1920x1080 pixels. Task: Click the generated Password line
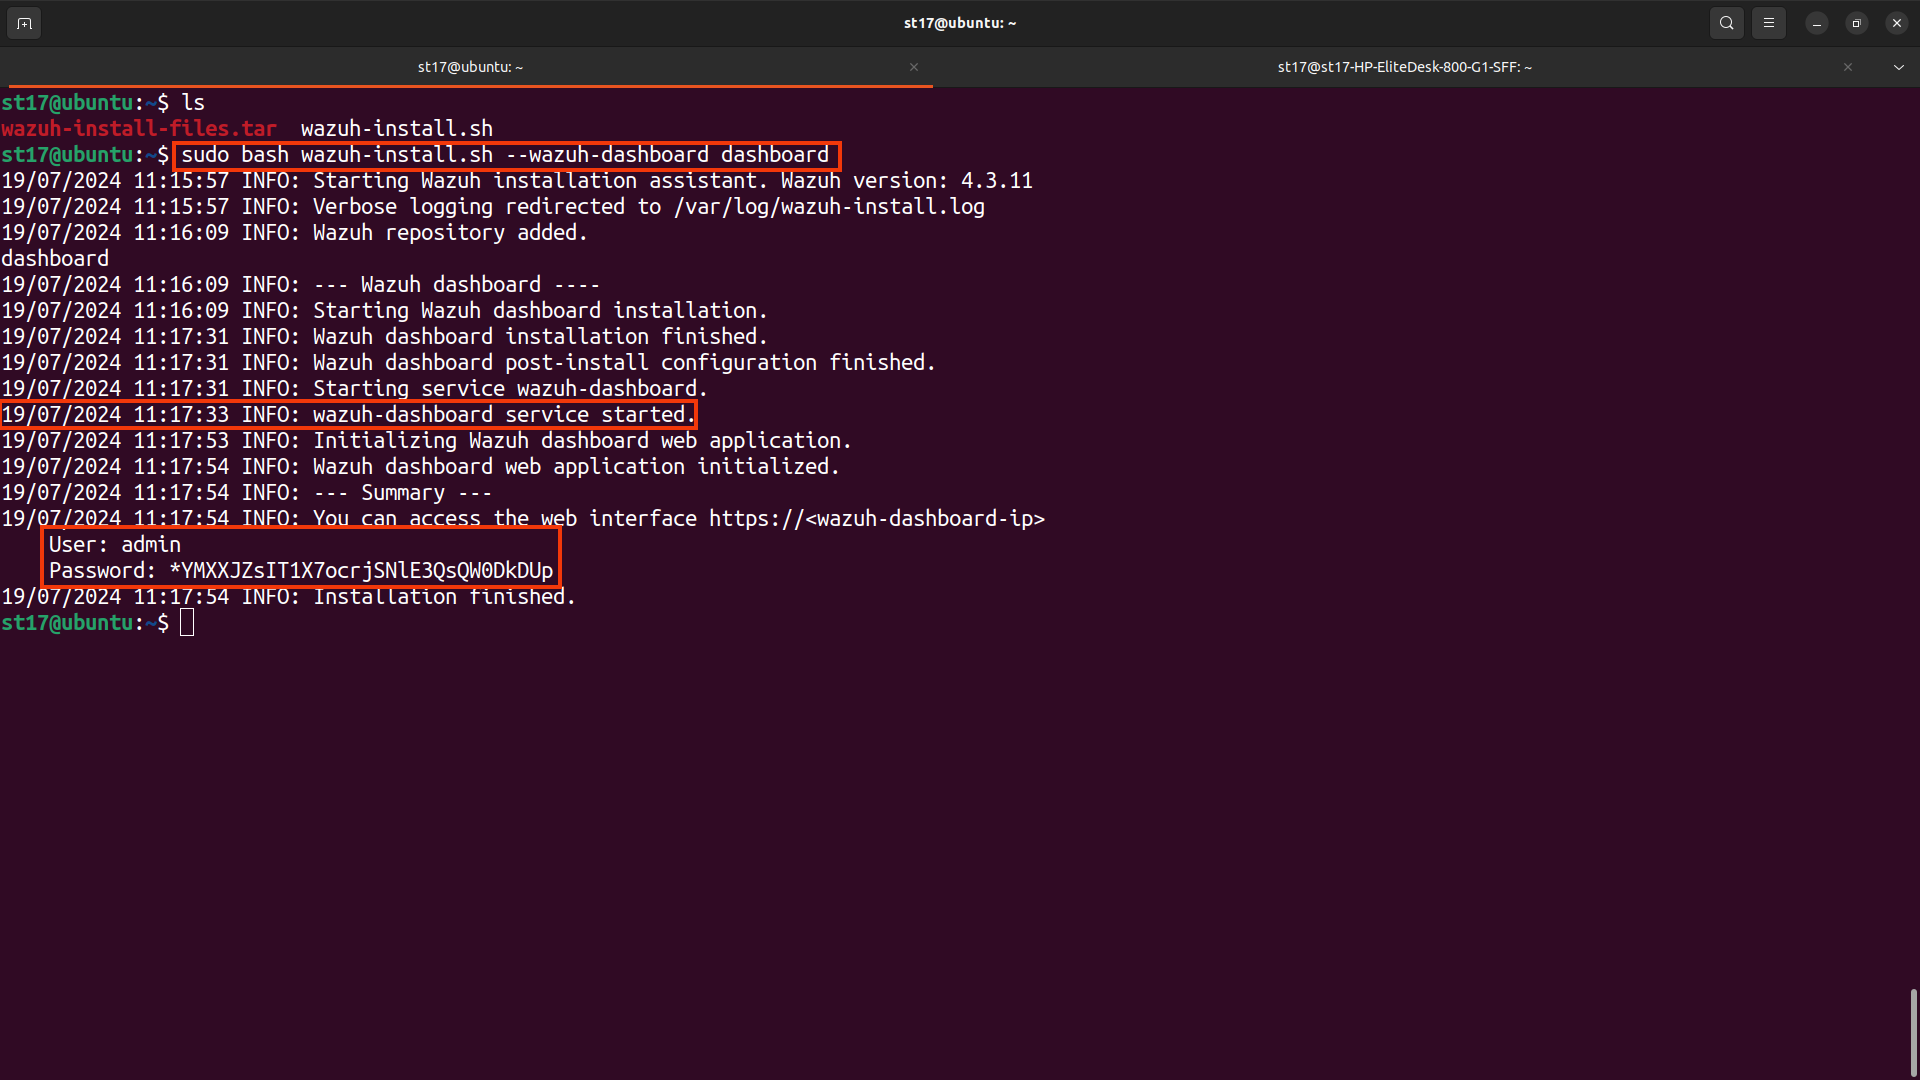(301, 571)
